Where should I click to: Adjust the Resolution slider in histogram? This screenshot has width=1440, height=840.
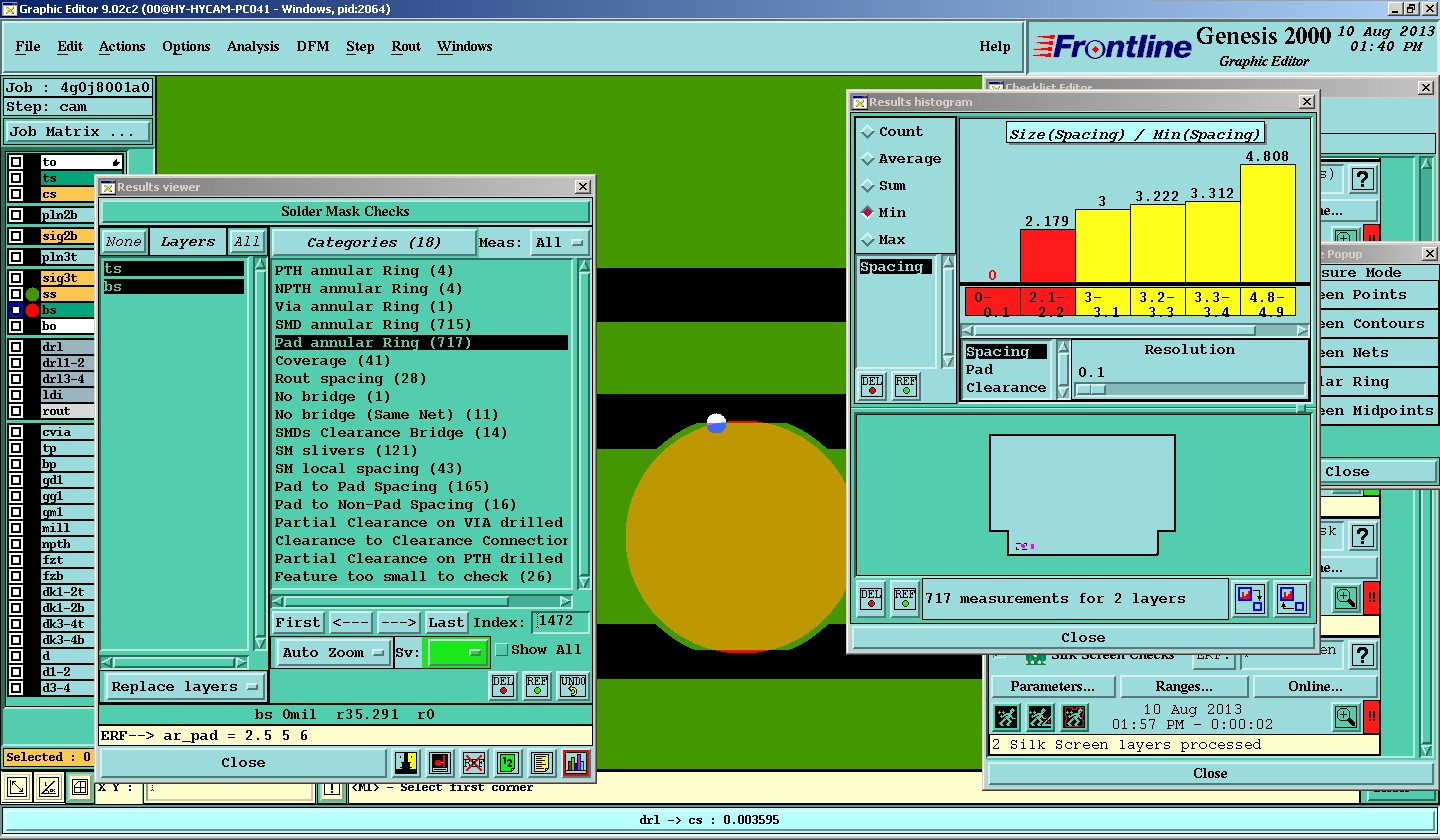pos(1090,390)
